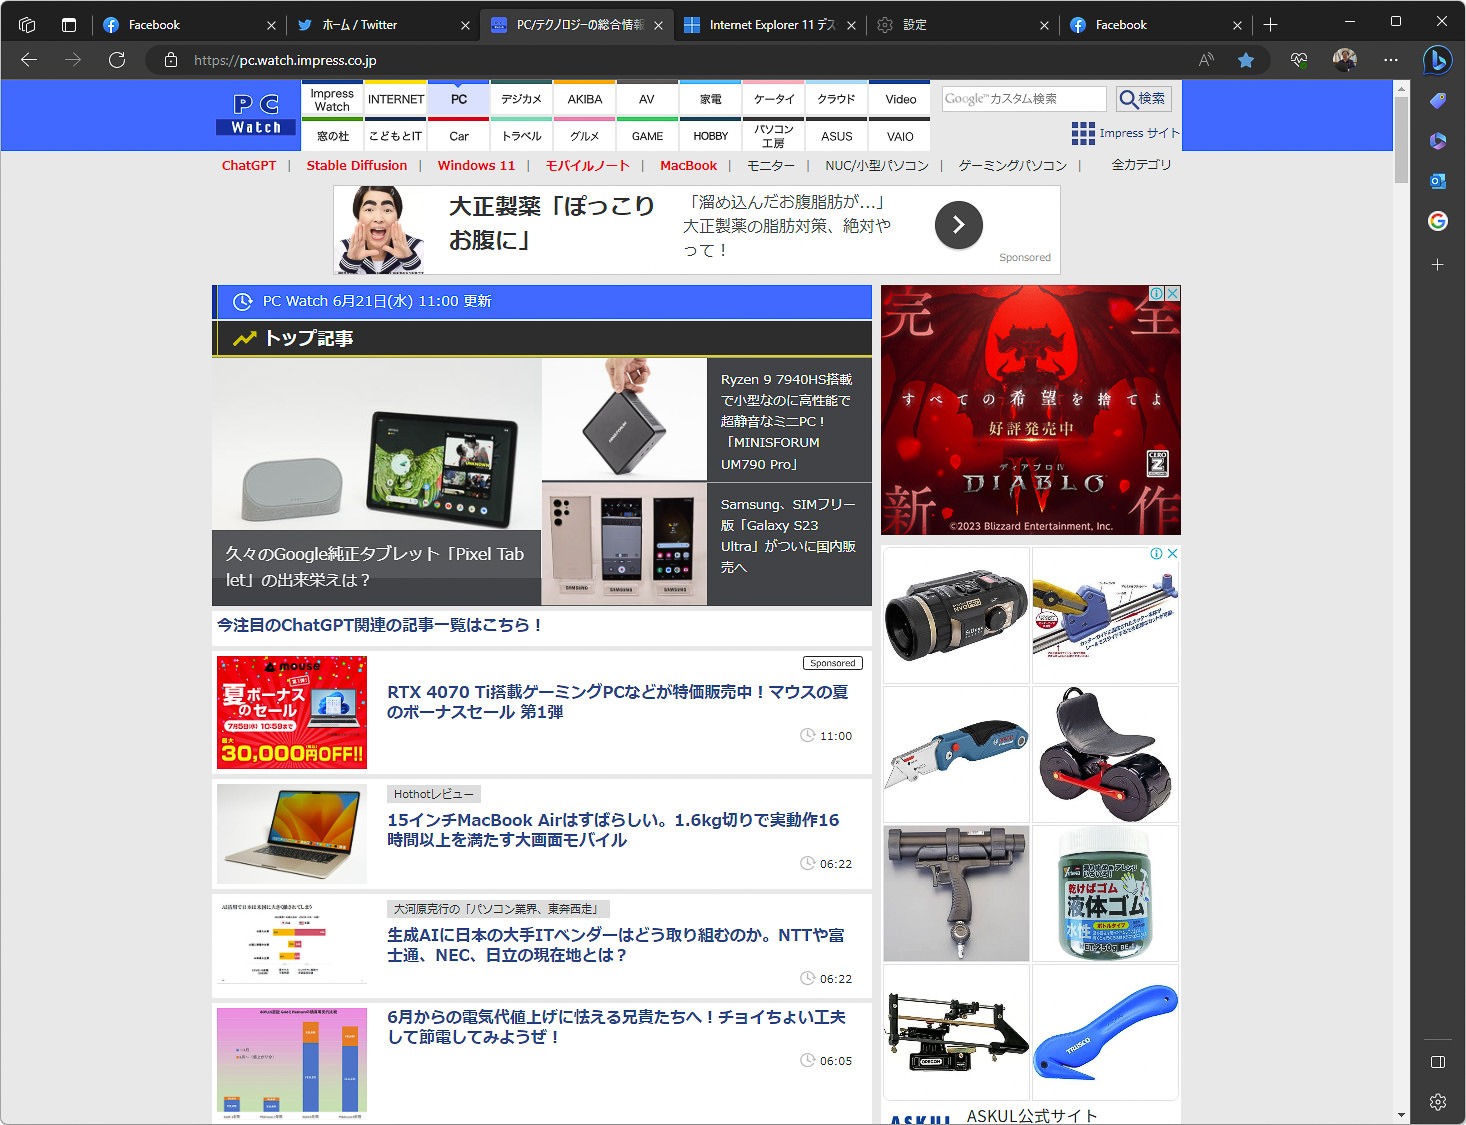
Task: Switch to the ホーム / Twitter tab
Action: click(x=381, y=25)
